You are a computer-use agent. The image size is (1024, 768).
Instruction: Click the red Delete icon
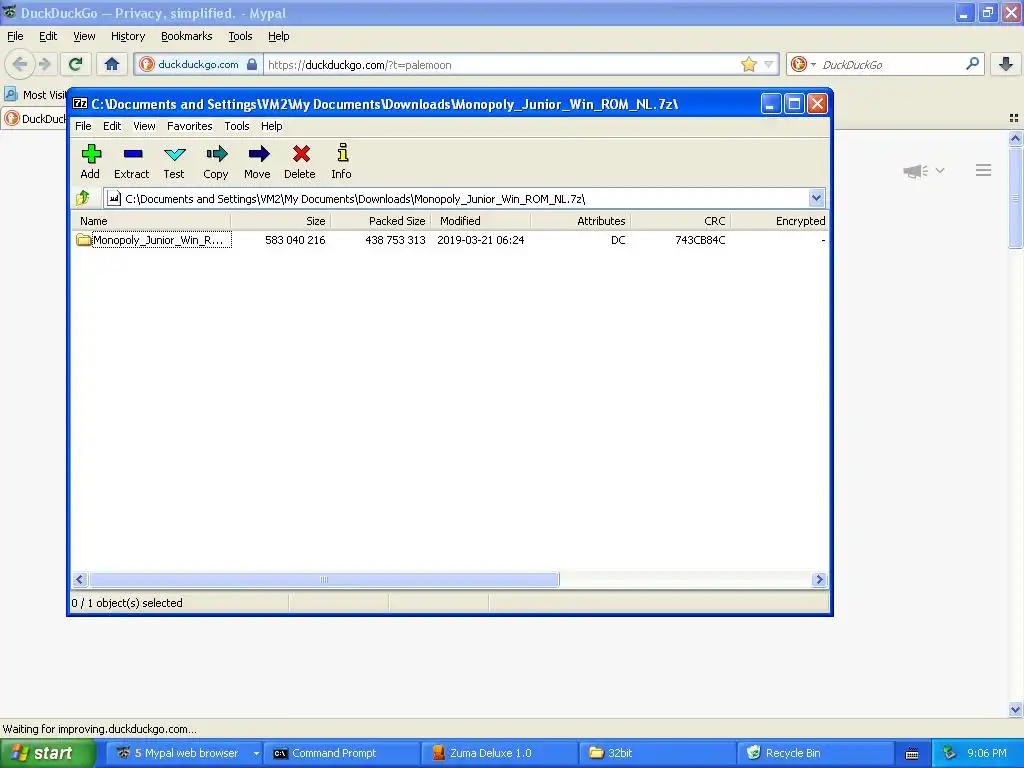300,161
